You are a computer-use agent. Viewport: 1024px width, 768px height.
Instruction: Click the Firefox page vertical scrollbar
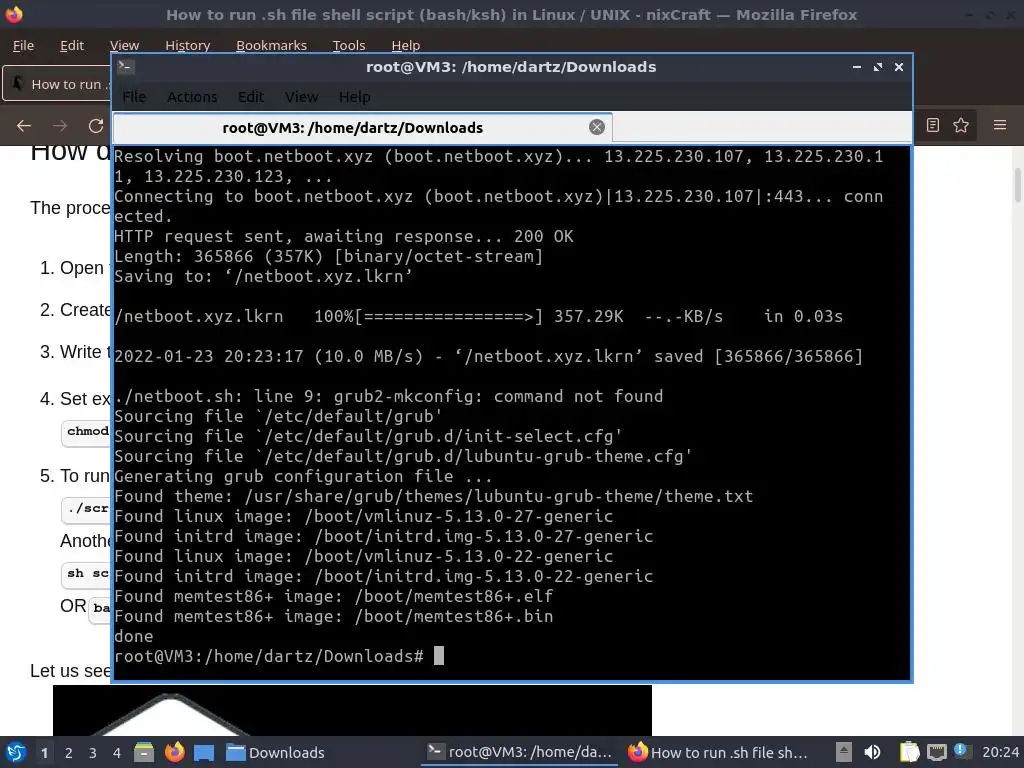click(1017, 185)
